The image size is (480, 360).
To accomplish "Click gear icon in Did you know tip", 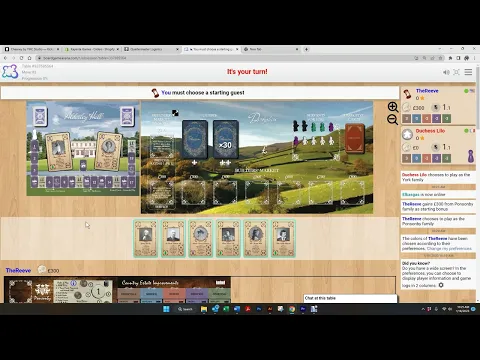I will [441, 285].
